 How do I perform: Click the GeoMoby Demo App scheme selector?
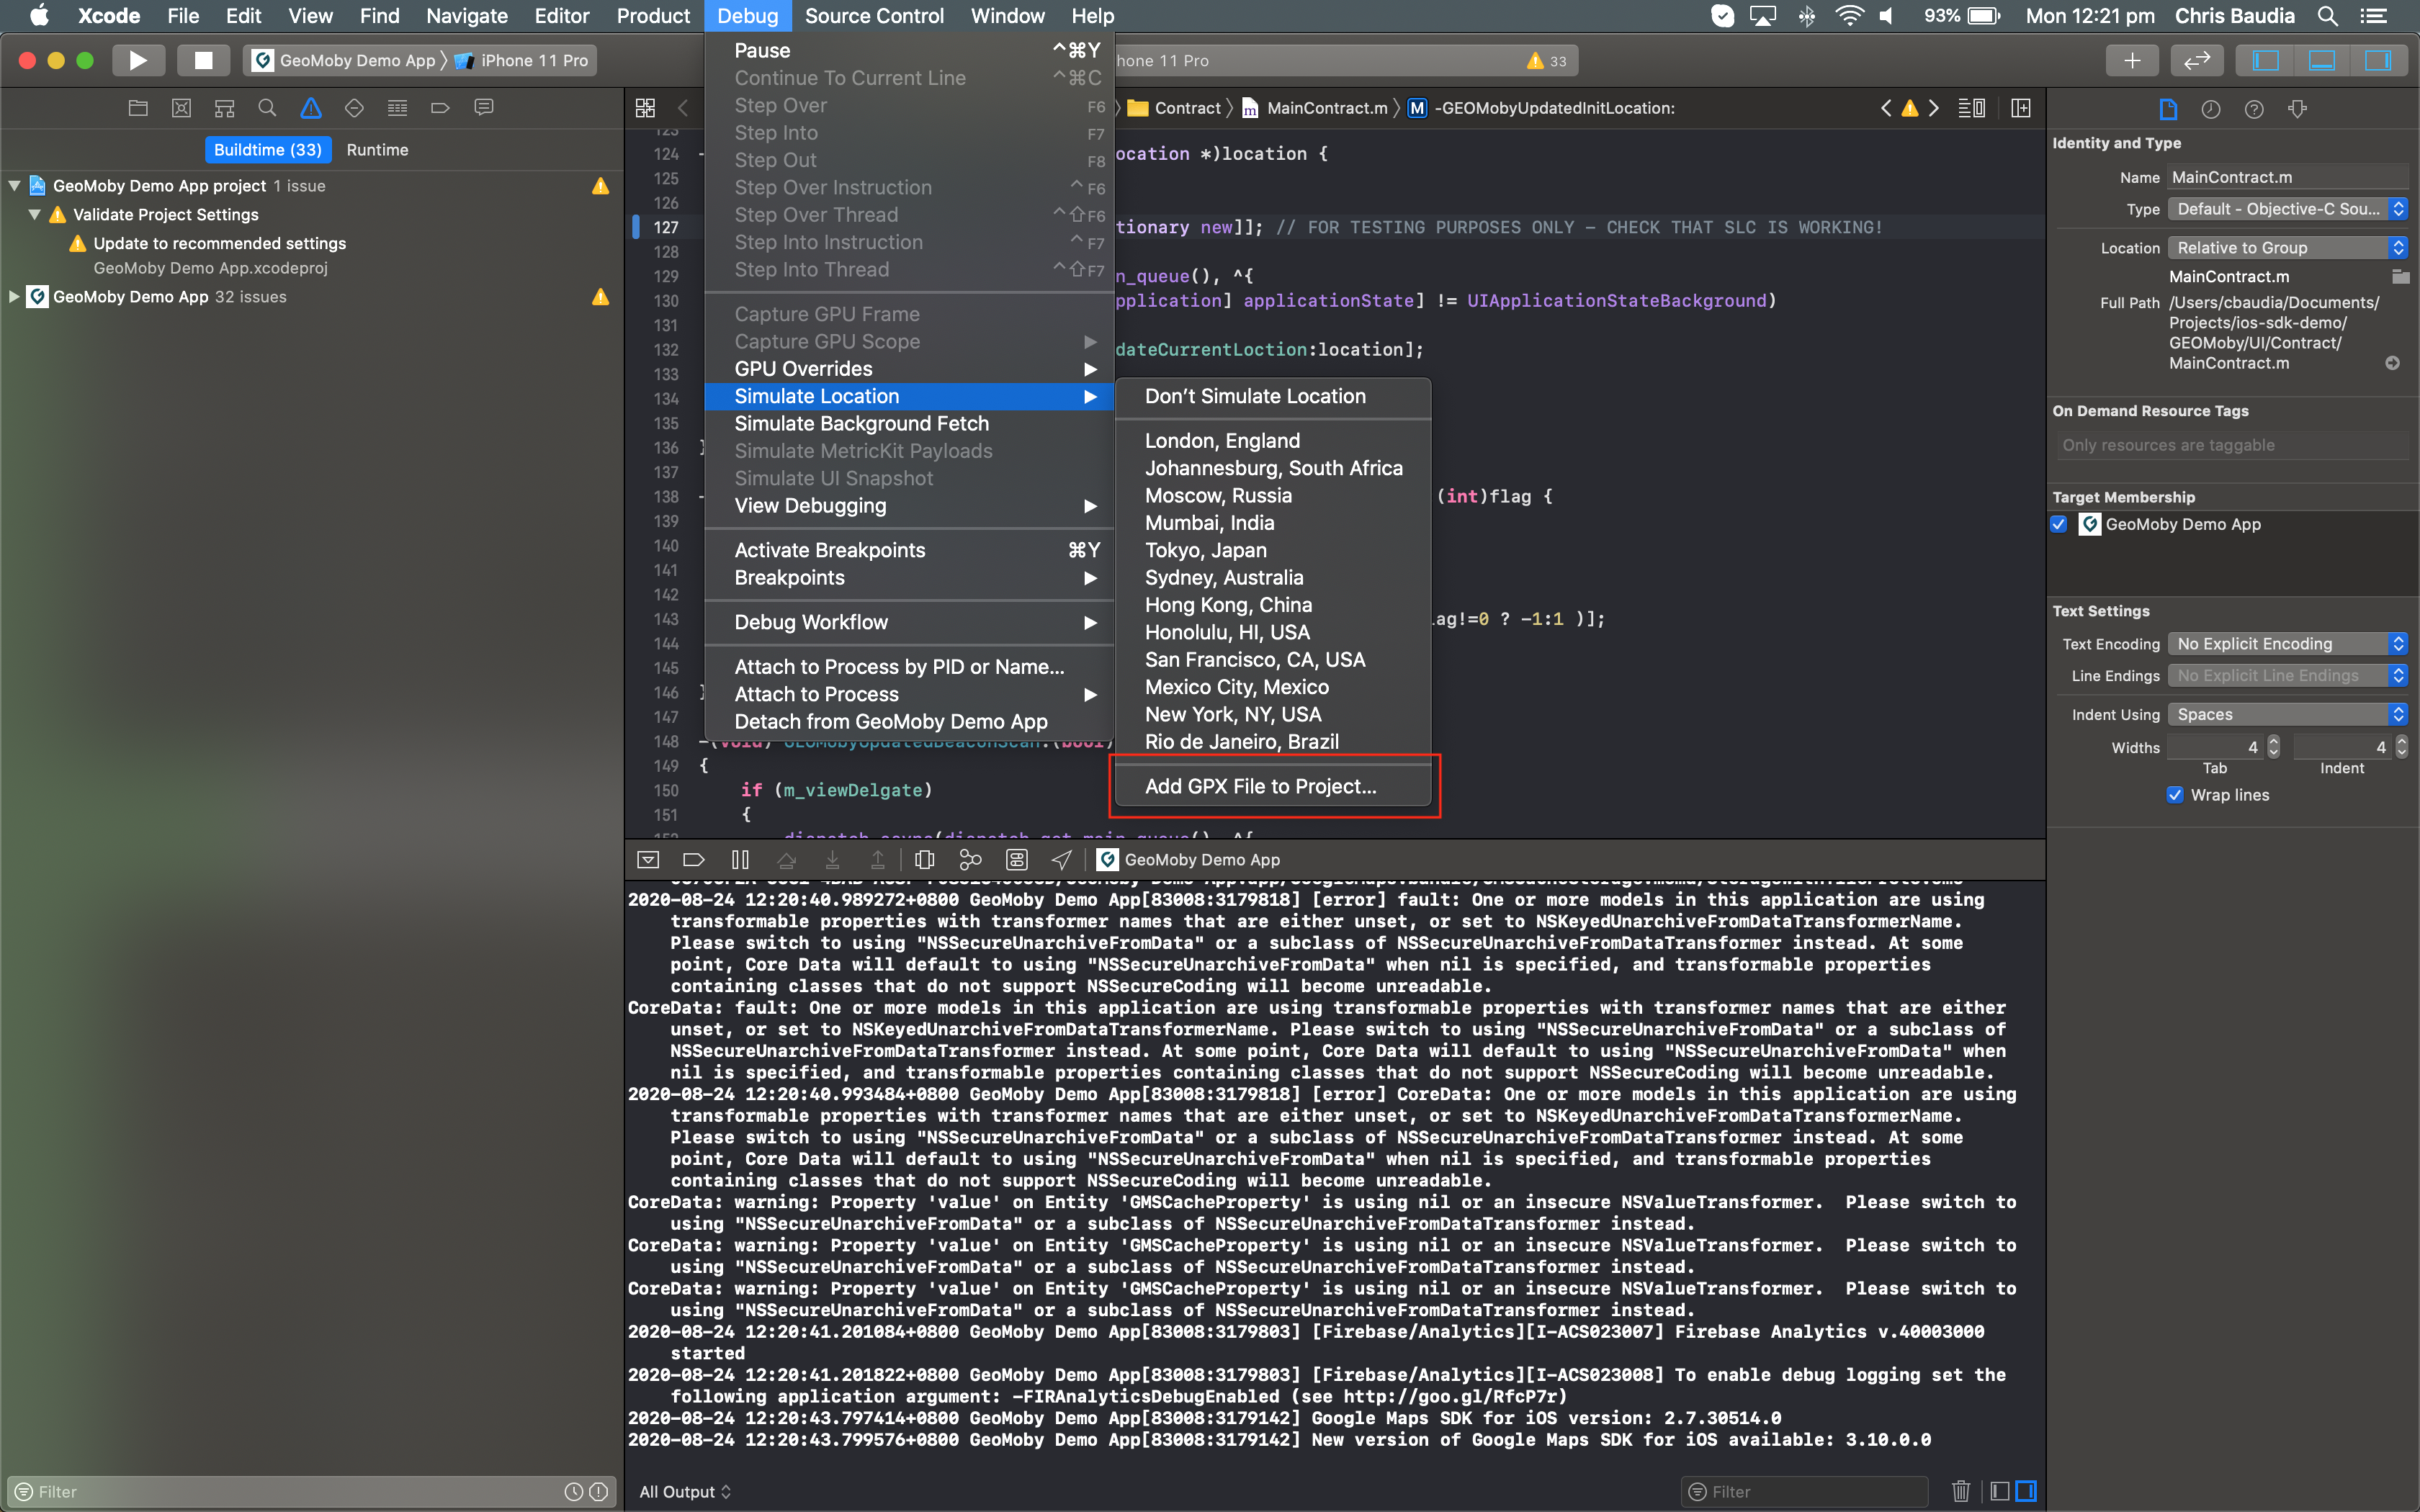pos(345,61)
